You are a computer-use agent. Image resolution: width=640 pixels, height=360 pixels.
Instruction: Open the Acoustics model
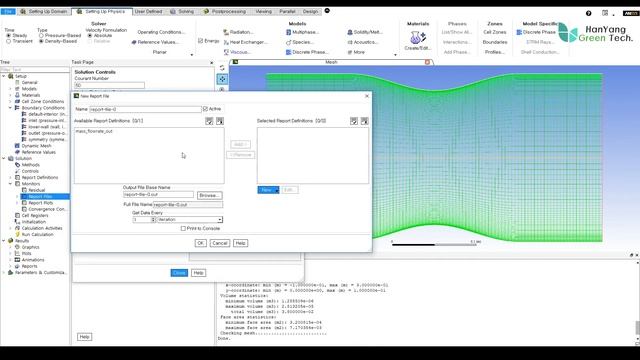click(364, 42)
